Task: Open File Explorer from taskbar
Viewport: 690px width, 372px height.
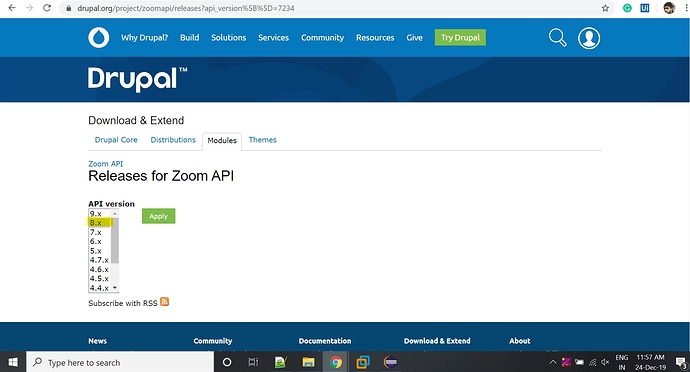Action: (x=308, y=362)
